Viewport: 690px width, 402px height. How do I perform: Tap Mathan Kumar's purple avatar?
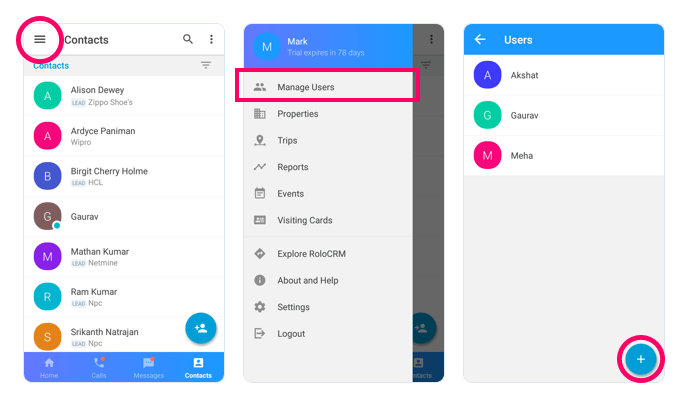(x=48, y=257)
